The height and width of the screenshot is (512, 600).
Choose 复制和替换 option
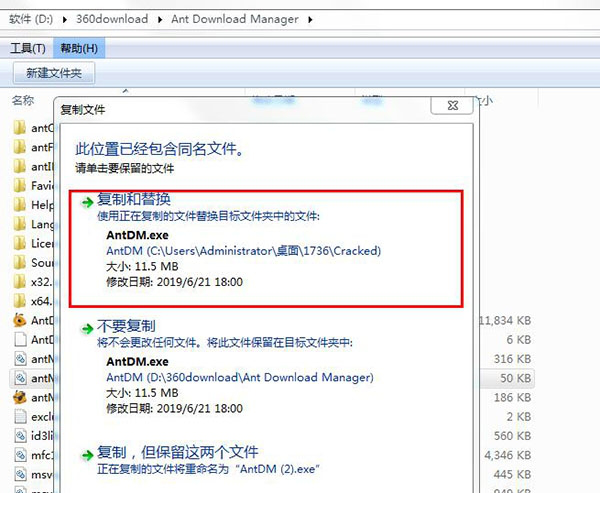point(266,249)
